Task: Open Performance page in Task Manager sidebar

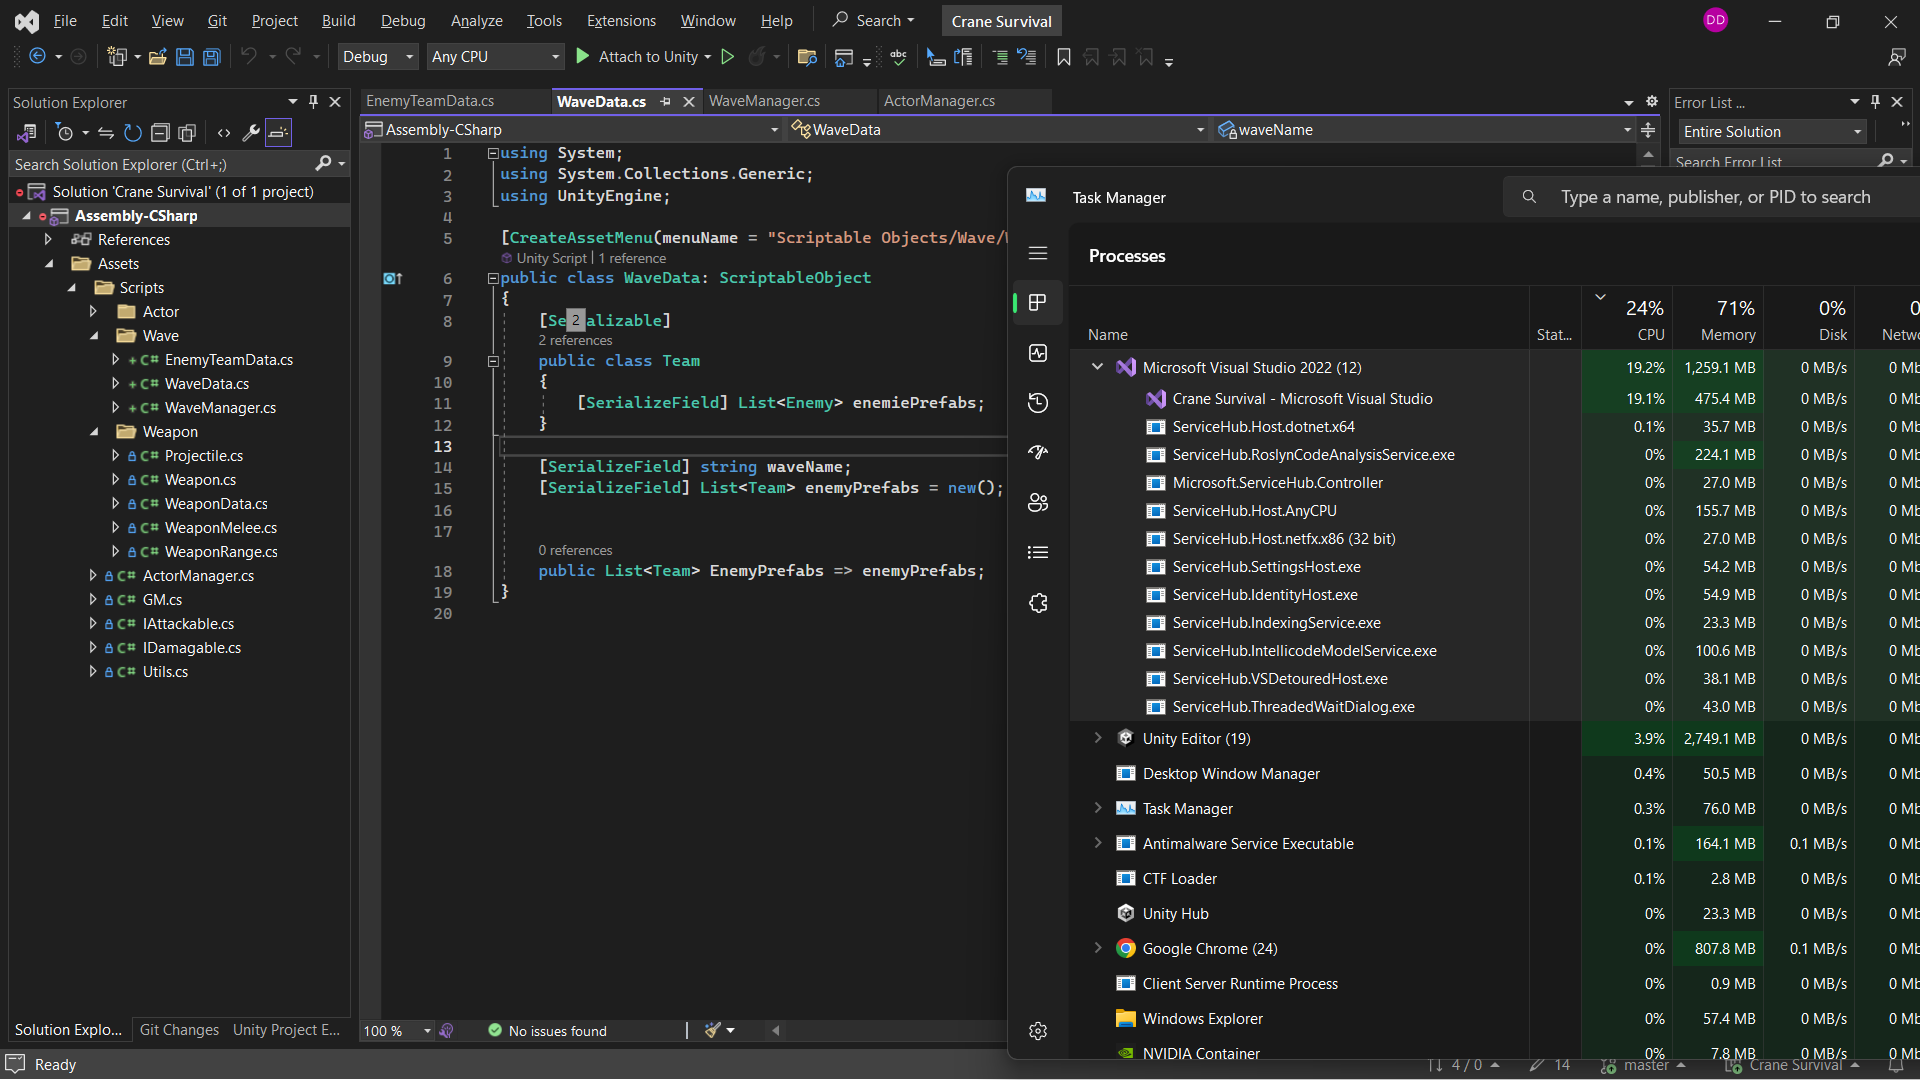Action: pos(1038,353)
